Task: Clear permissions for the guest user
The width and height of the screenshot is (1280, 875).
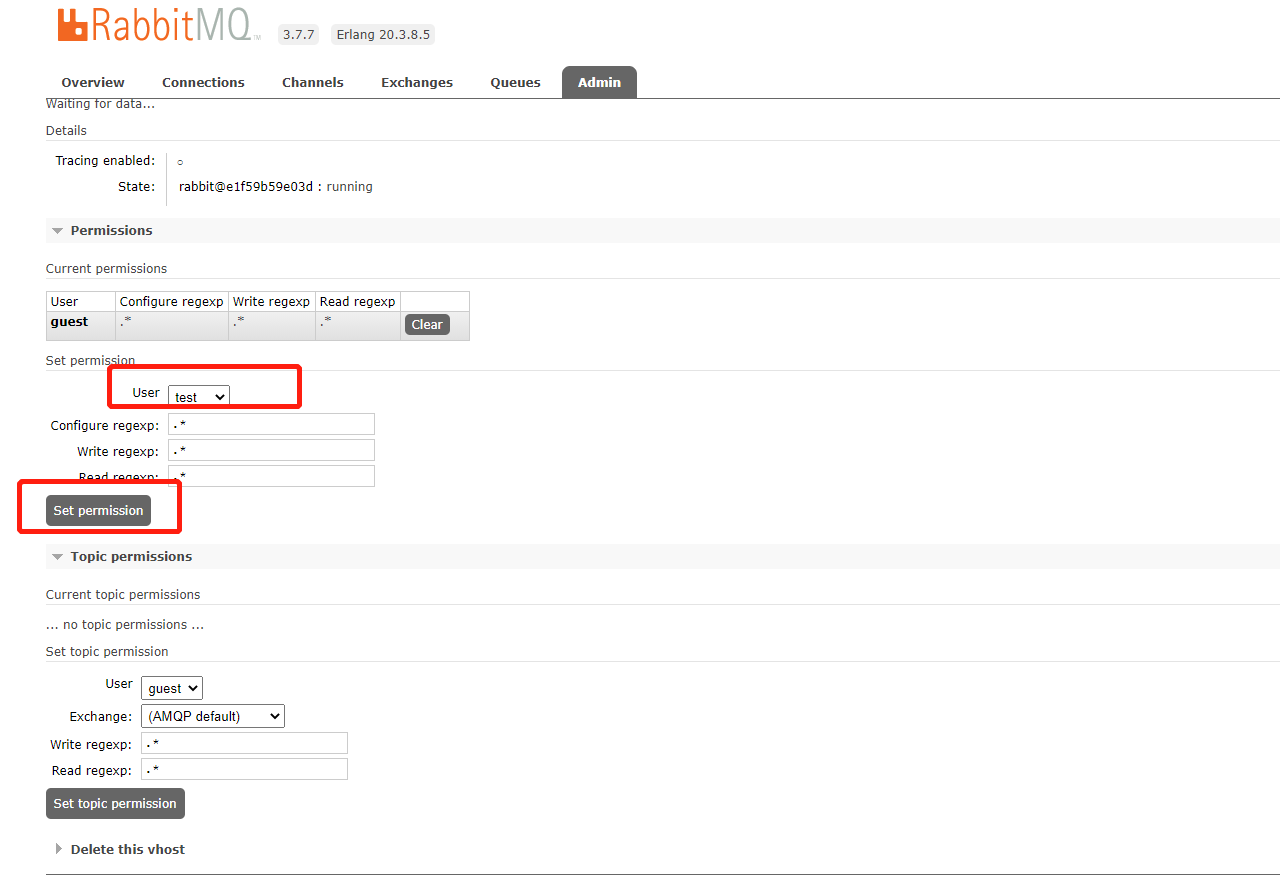Action: point(427,324)
